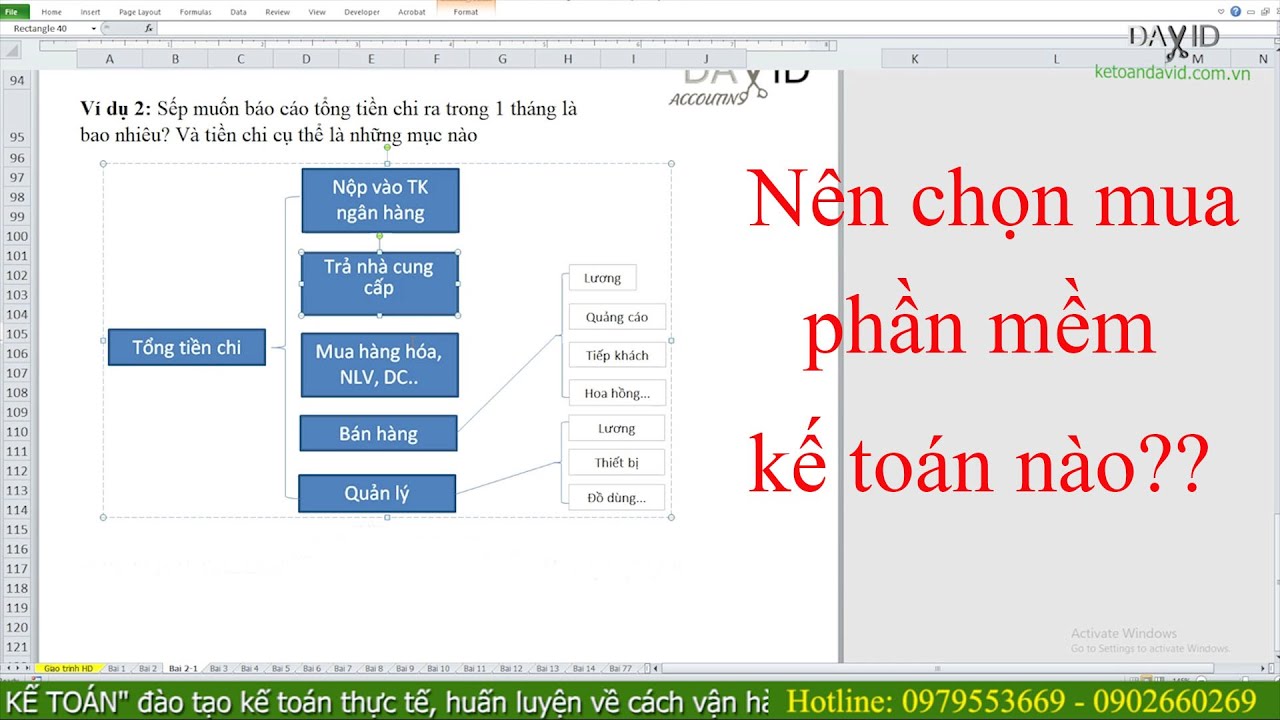
Task: Switch to sheet tab Bai 14
Action: [584, 668]
